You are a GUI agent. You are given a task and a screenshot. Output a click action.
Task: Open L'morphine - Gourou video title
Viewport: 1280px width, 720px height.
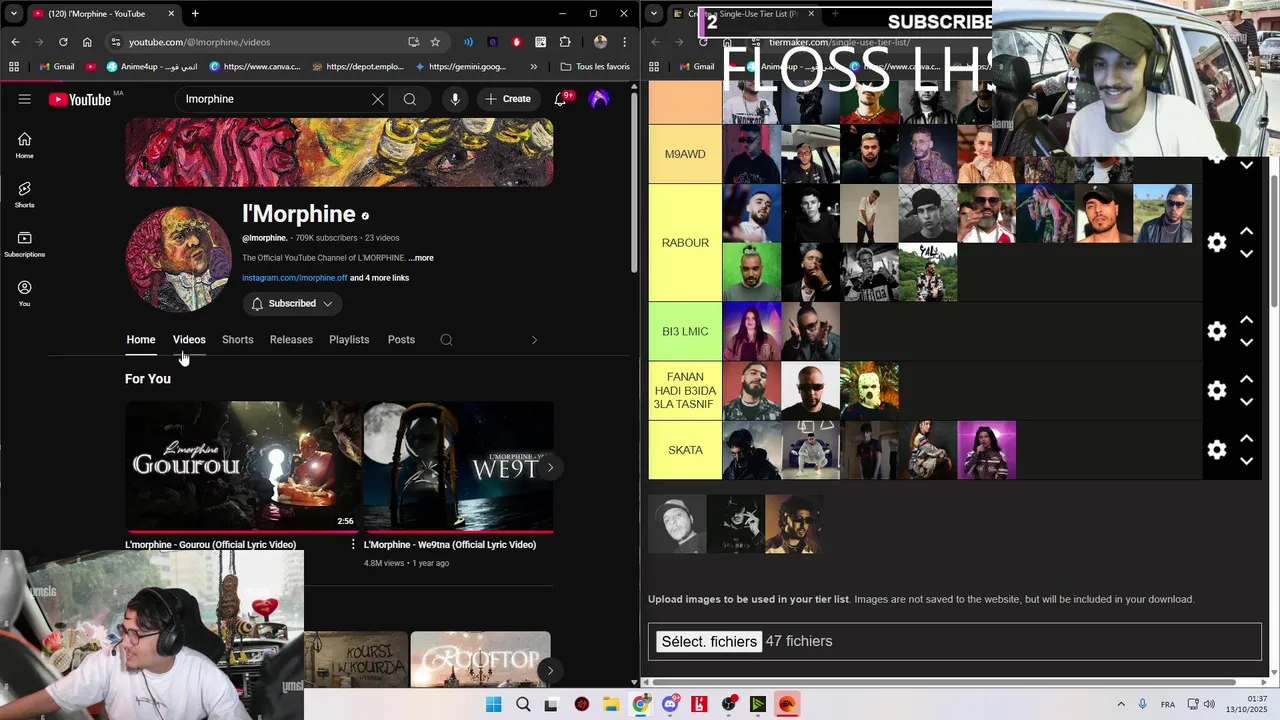tap(210, 545)
